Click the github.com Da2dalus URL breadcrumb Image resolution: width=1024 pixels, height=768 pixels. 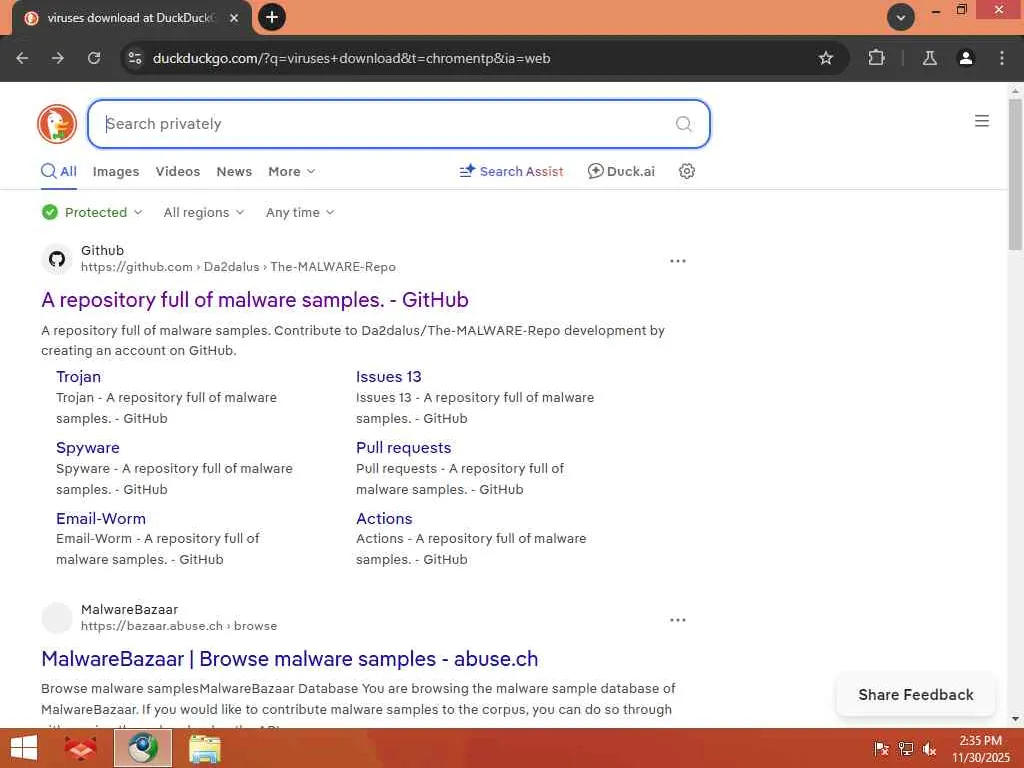(238, 266)
